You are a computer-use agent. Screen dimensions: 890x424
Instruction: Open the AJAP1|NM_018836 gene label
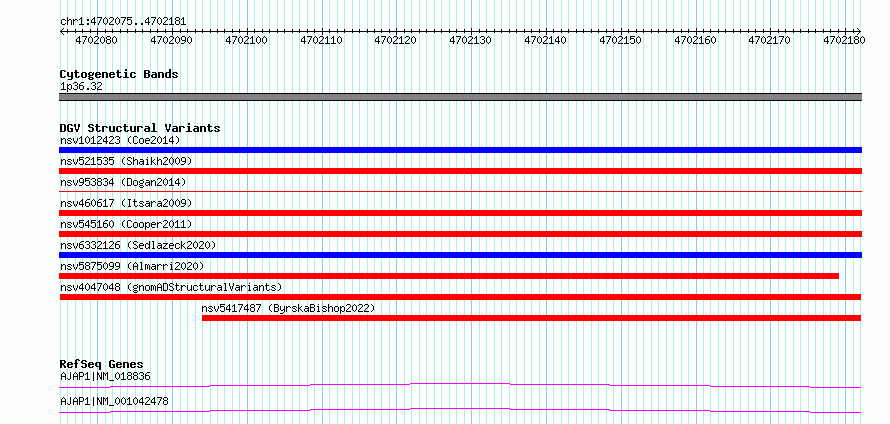click(106, 376)
